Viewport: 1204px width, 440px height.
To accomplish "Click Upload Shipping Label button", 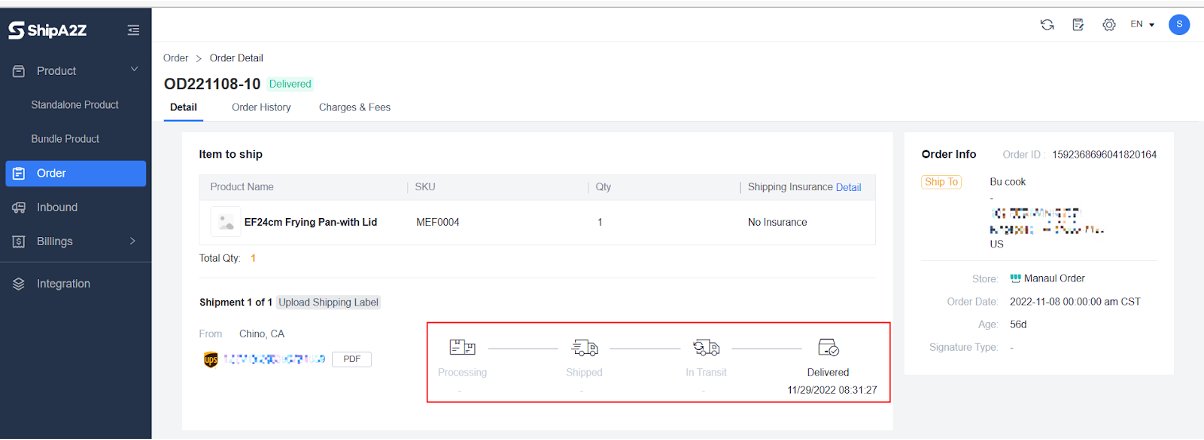I will 328,302.
